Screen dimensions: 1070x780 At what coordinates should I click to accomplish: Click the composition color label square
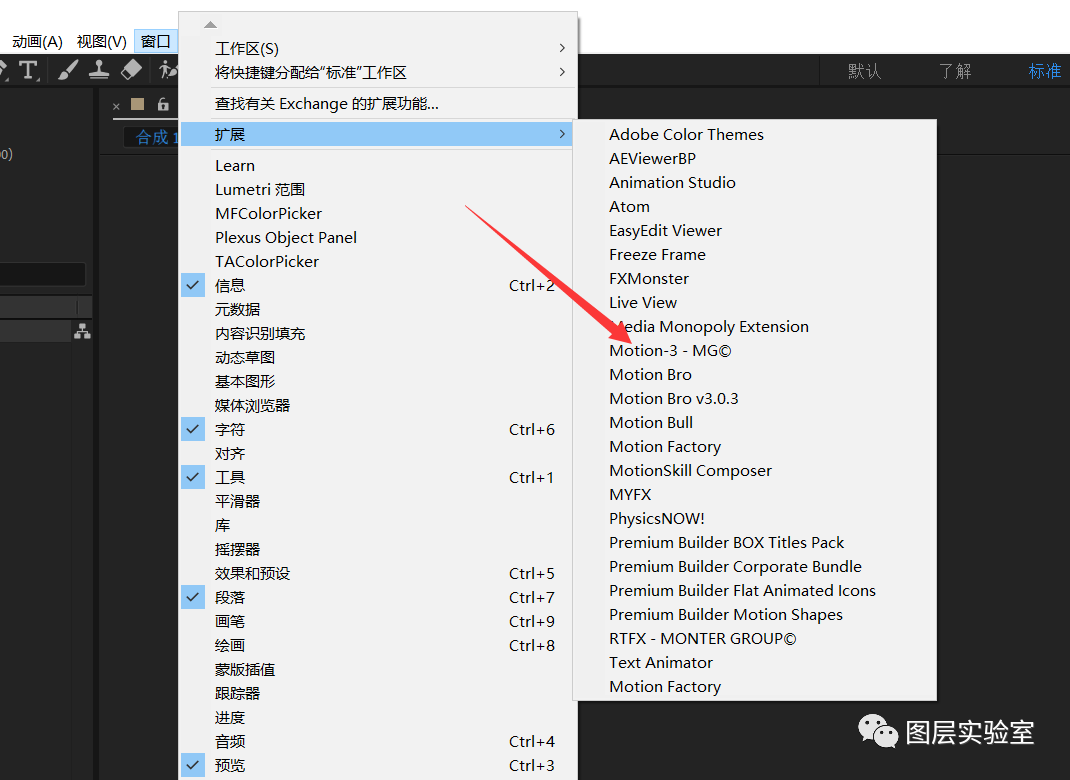pyautogui.click(x=138, y=104)
